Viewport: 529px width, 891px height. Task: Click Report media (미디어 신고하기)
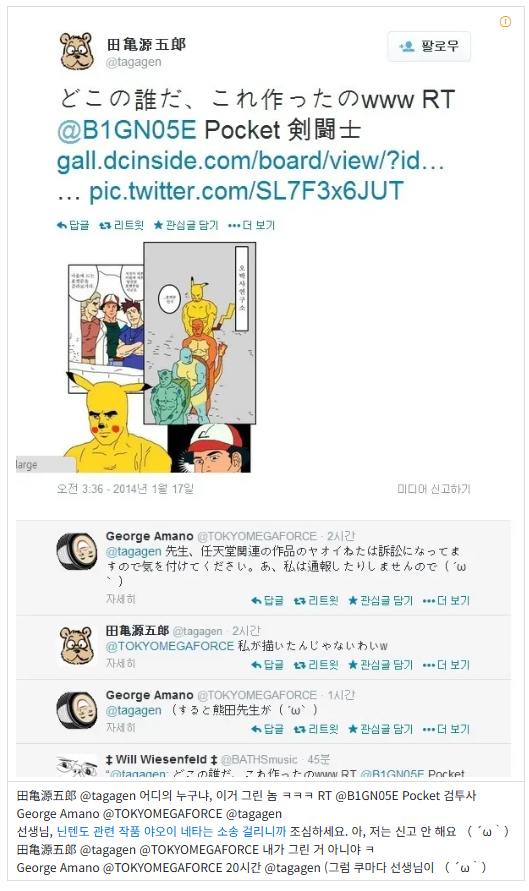pos(434,489)
